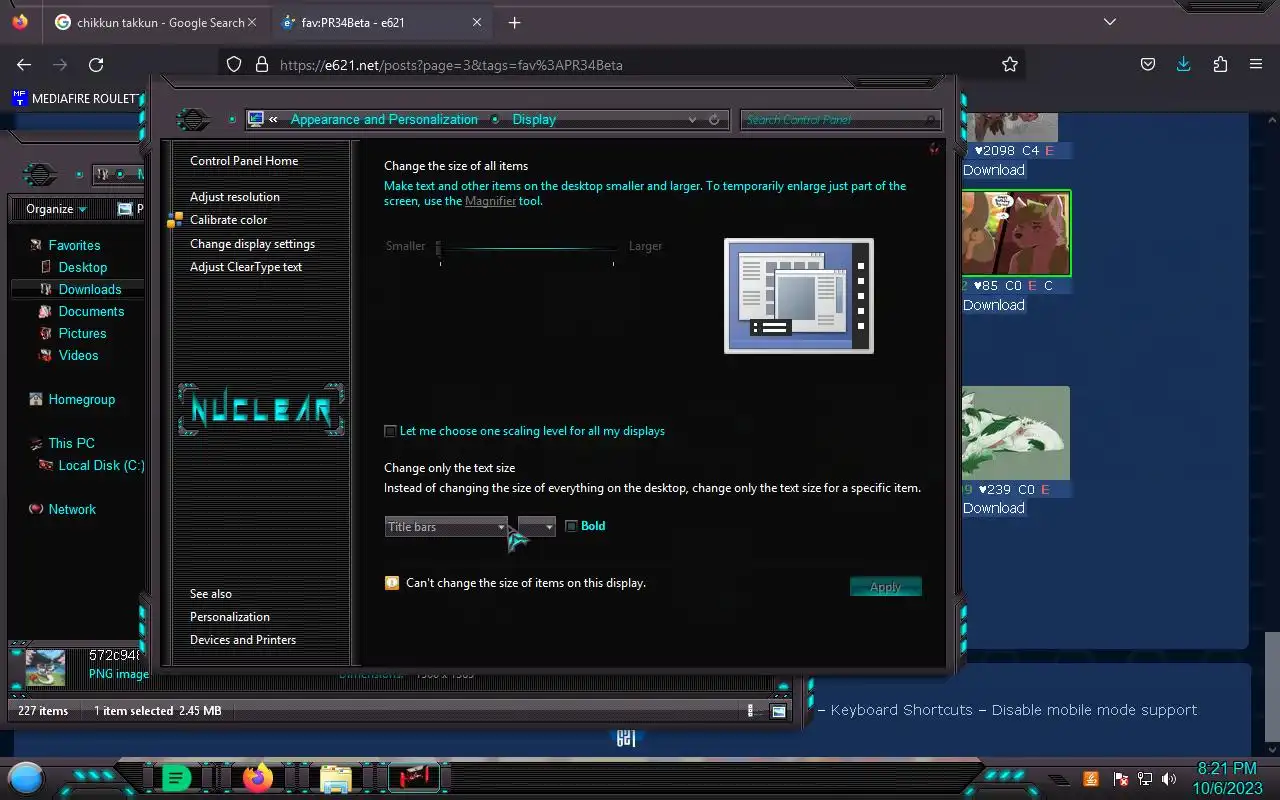Viewport: 1280px width, 800px height.
Task: Open the Start orb on the taskbar
Action: [x=26, y=778]
